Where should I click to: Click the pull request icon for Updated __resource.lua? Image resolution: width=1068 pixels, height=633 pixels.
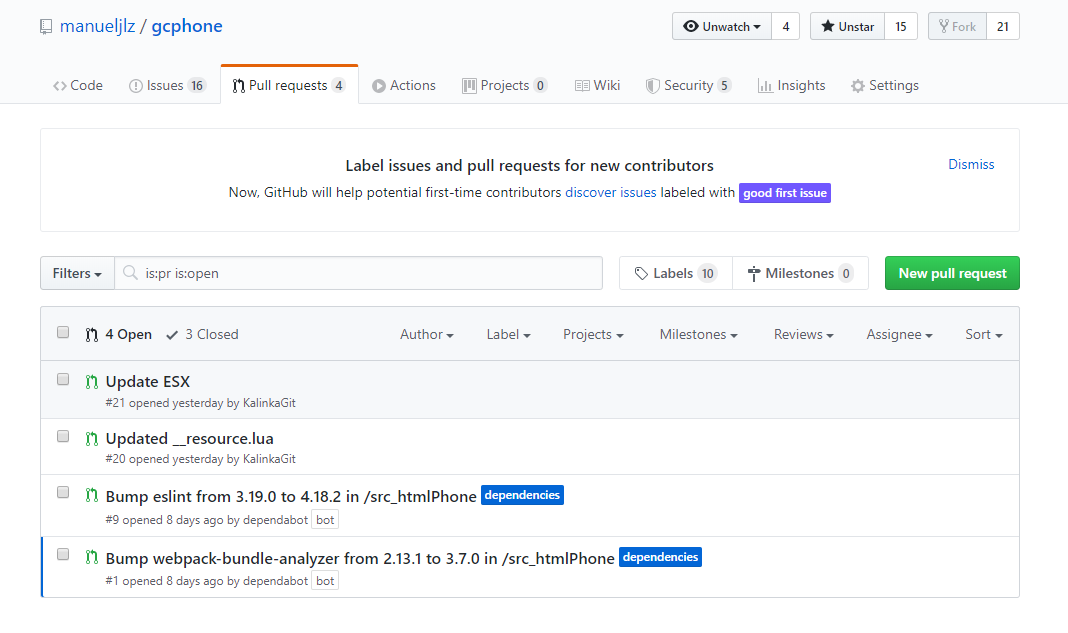91,438
